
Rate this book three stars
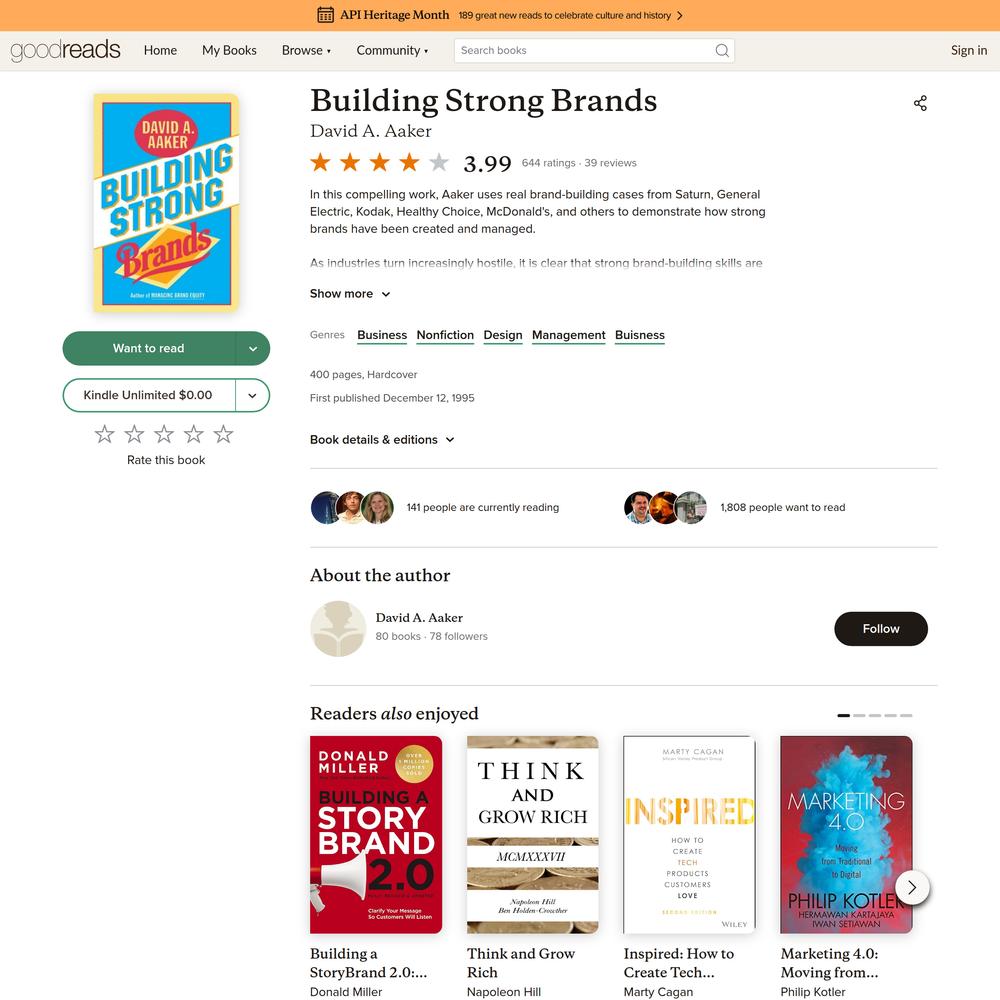(164, 434)
